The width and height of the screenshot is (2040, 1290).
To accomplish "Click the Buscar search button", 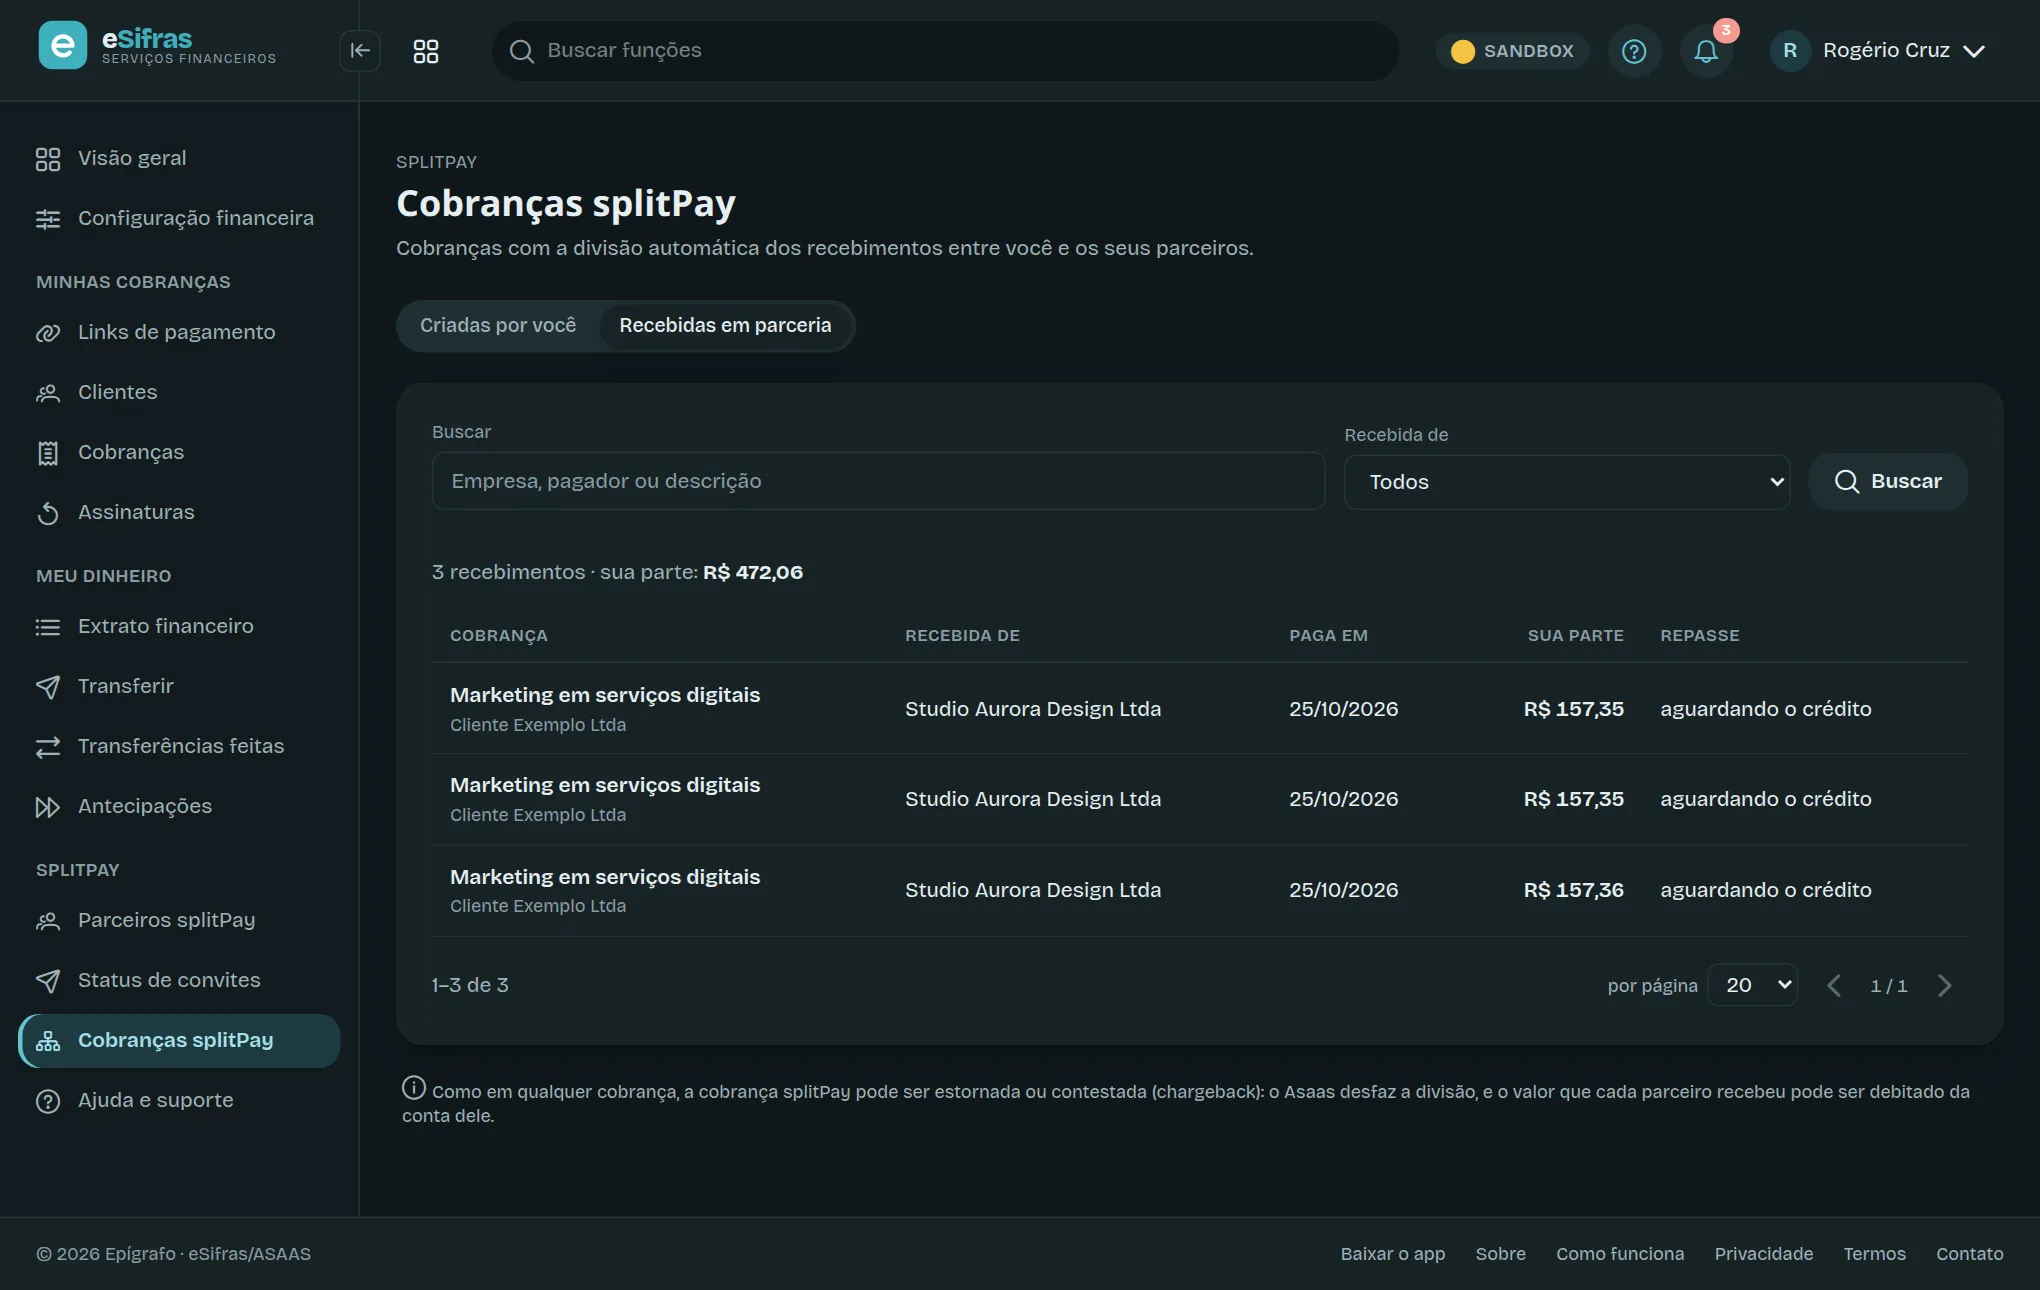I will pyautogui.click(x=1888, y=482).
